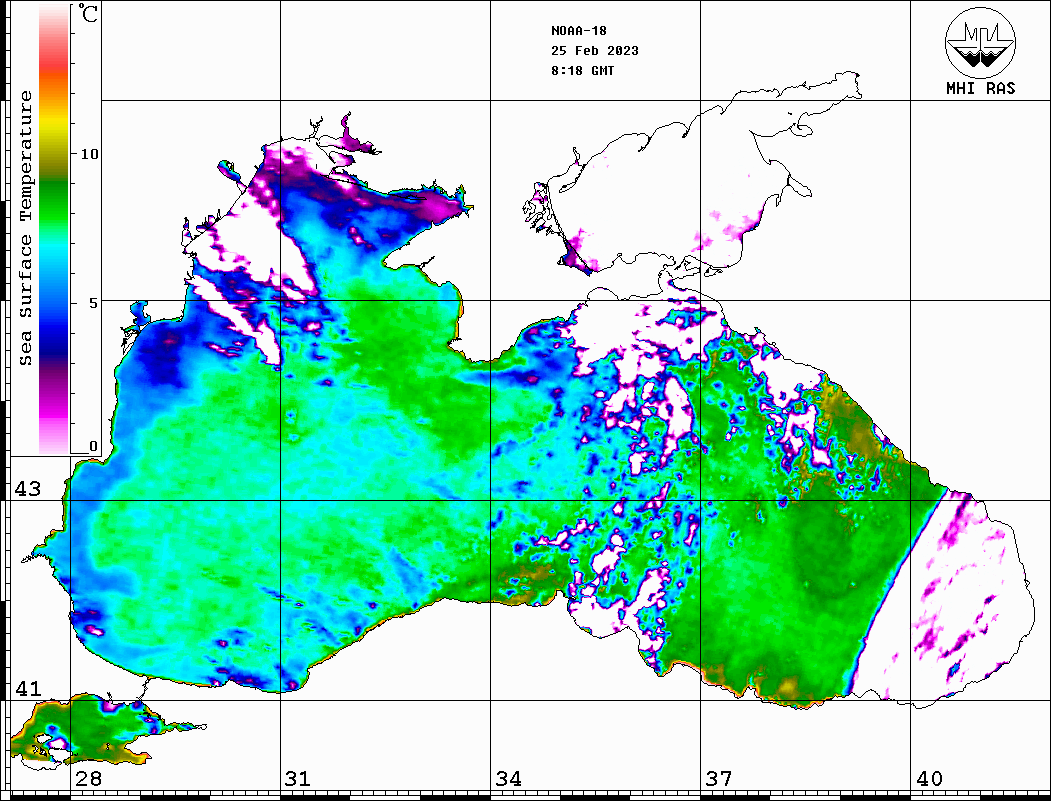Click the 'NOAA-18' satellite label

578,30
